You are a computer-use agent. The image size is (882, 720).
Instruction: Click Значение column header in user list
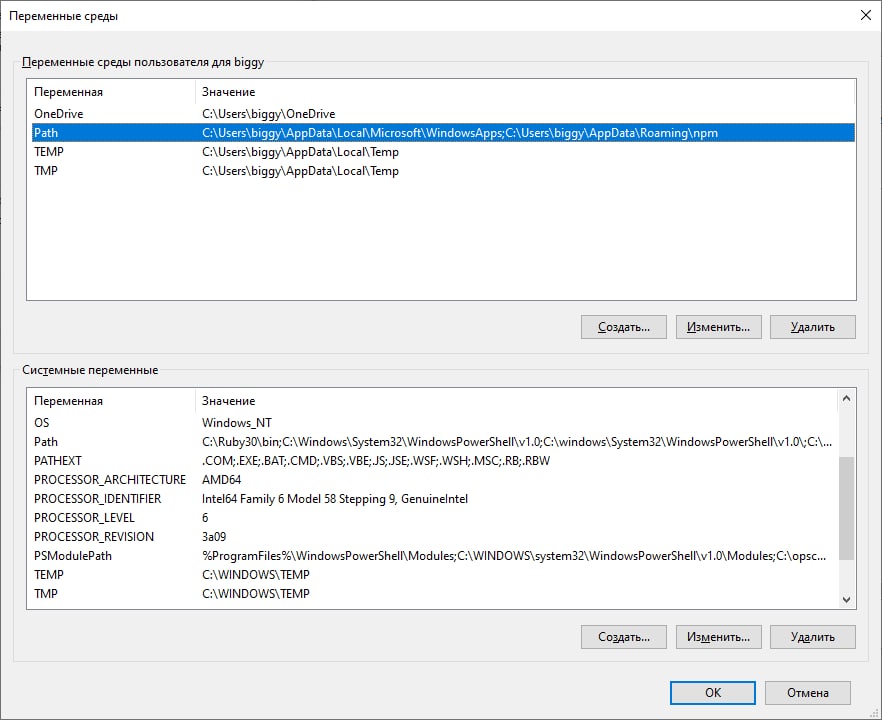(525, 92)
